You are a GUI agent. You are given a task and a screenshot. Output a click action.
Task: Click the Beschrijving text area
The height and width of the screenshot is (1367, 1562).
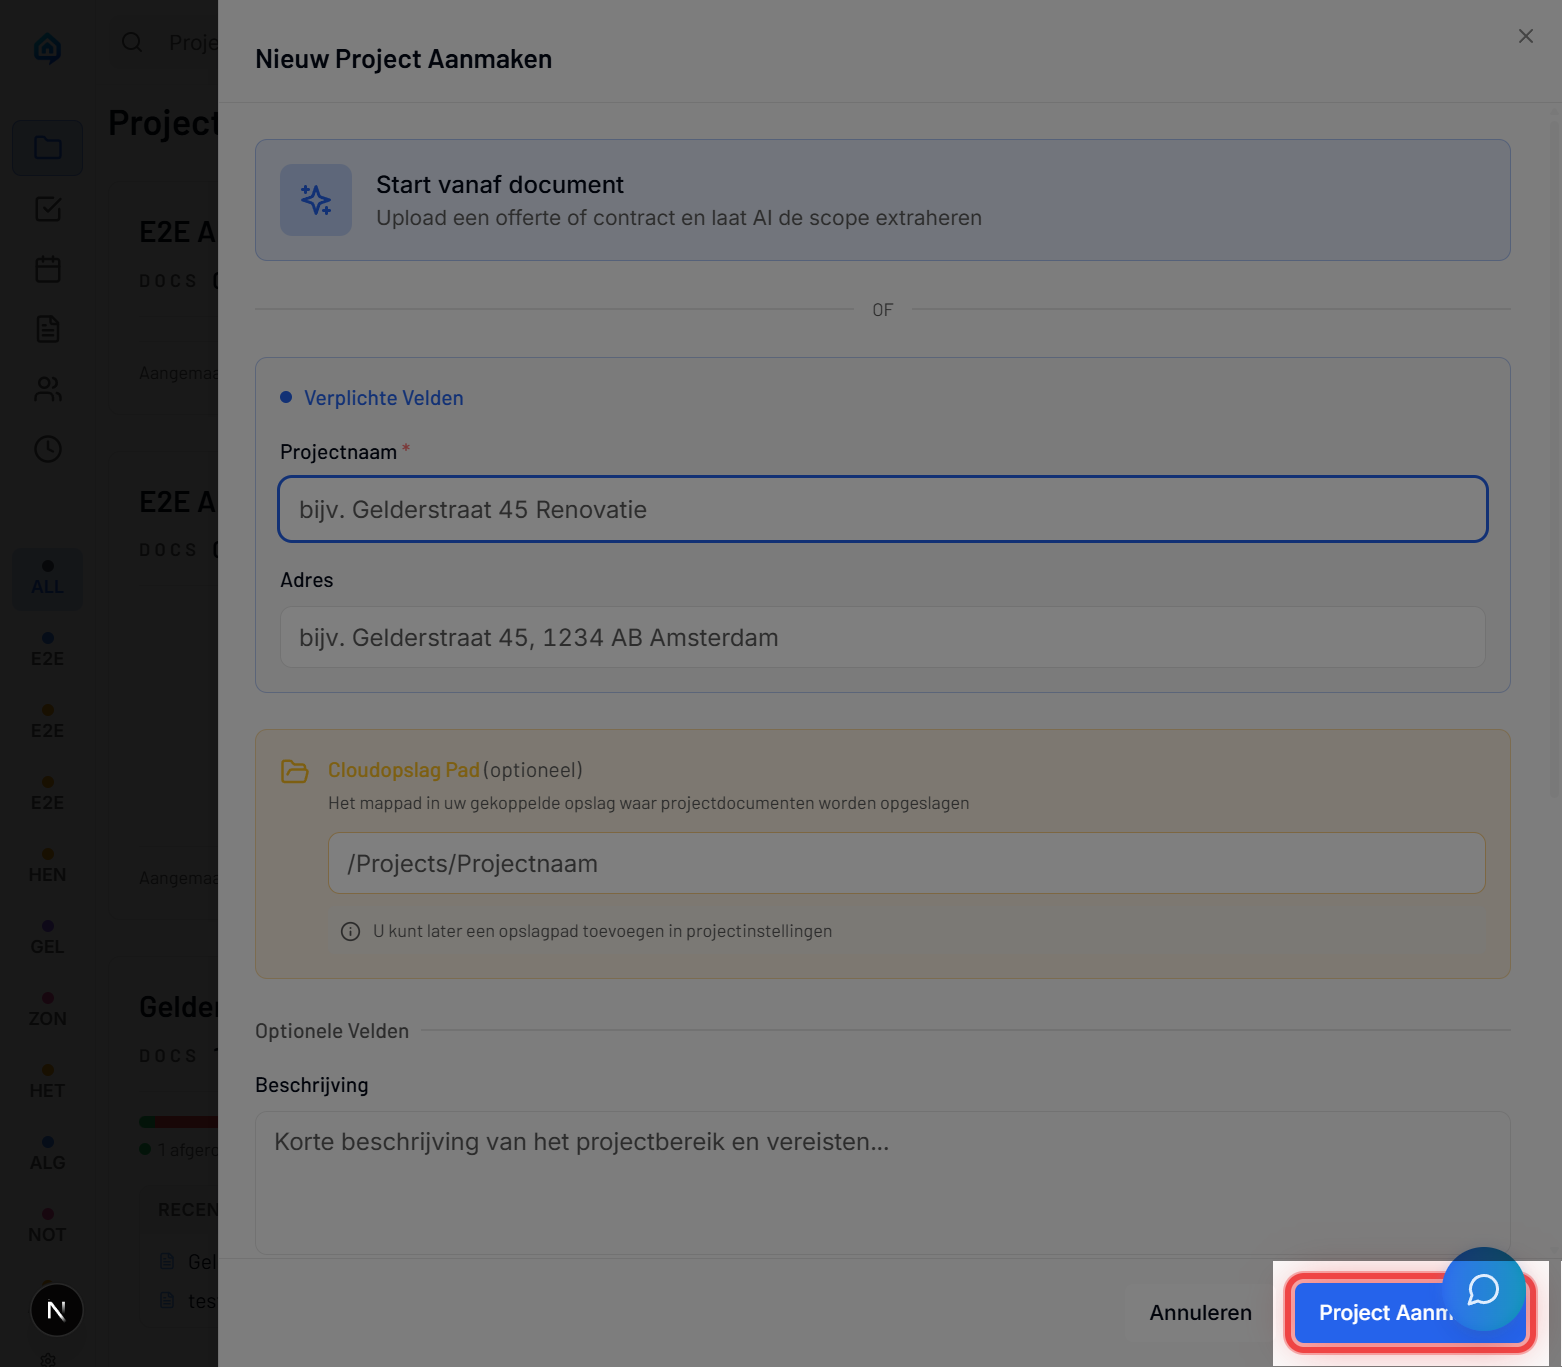coord(882,1182)
